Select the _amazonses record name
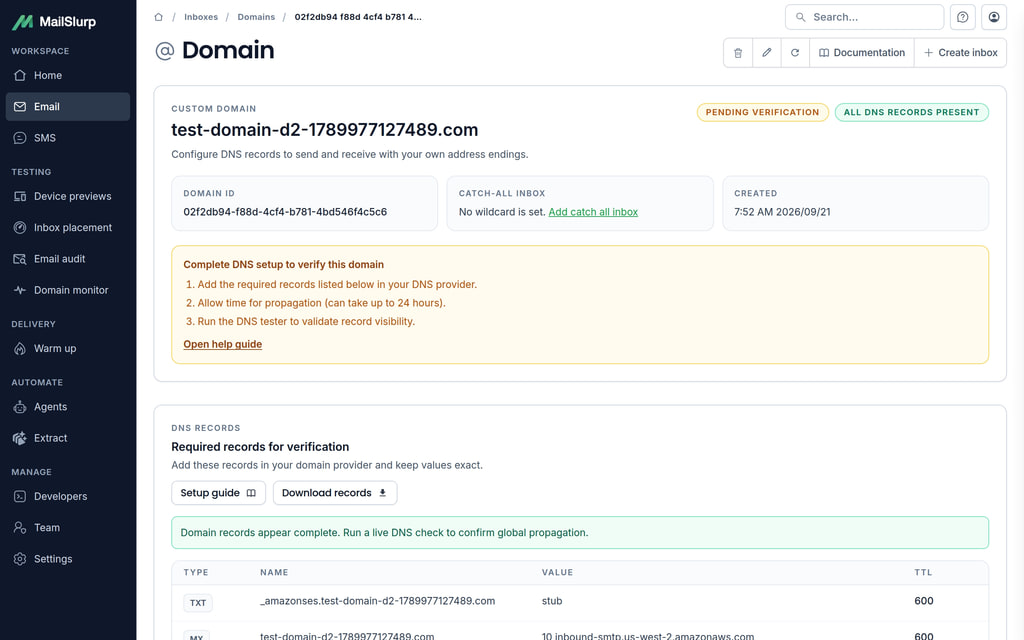Viewport: 1024px width, 640px height. tap(377, 601)
